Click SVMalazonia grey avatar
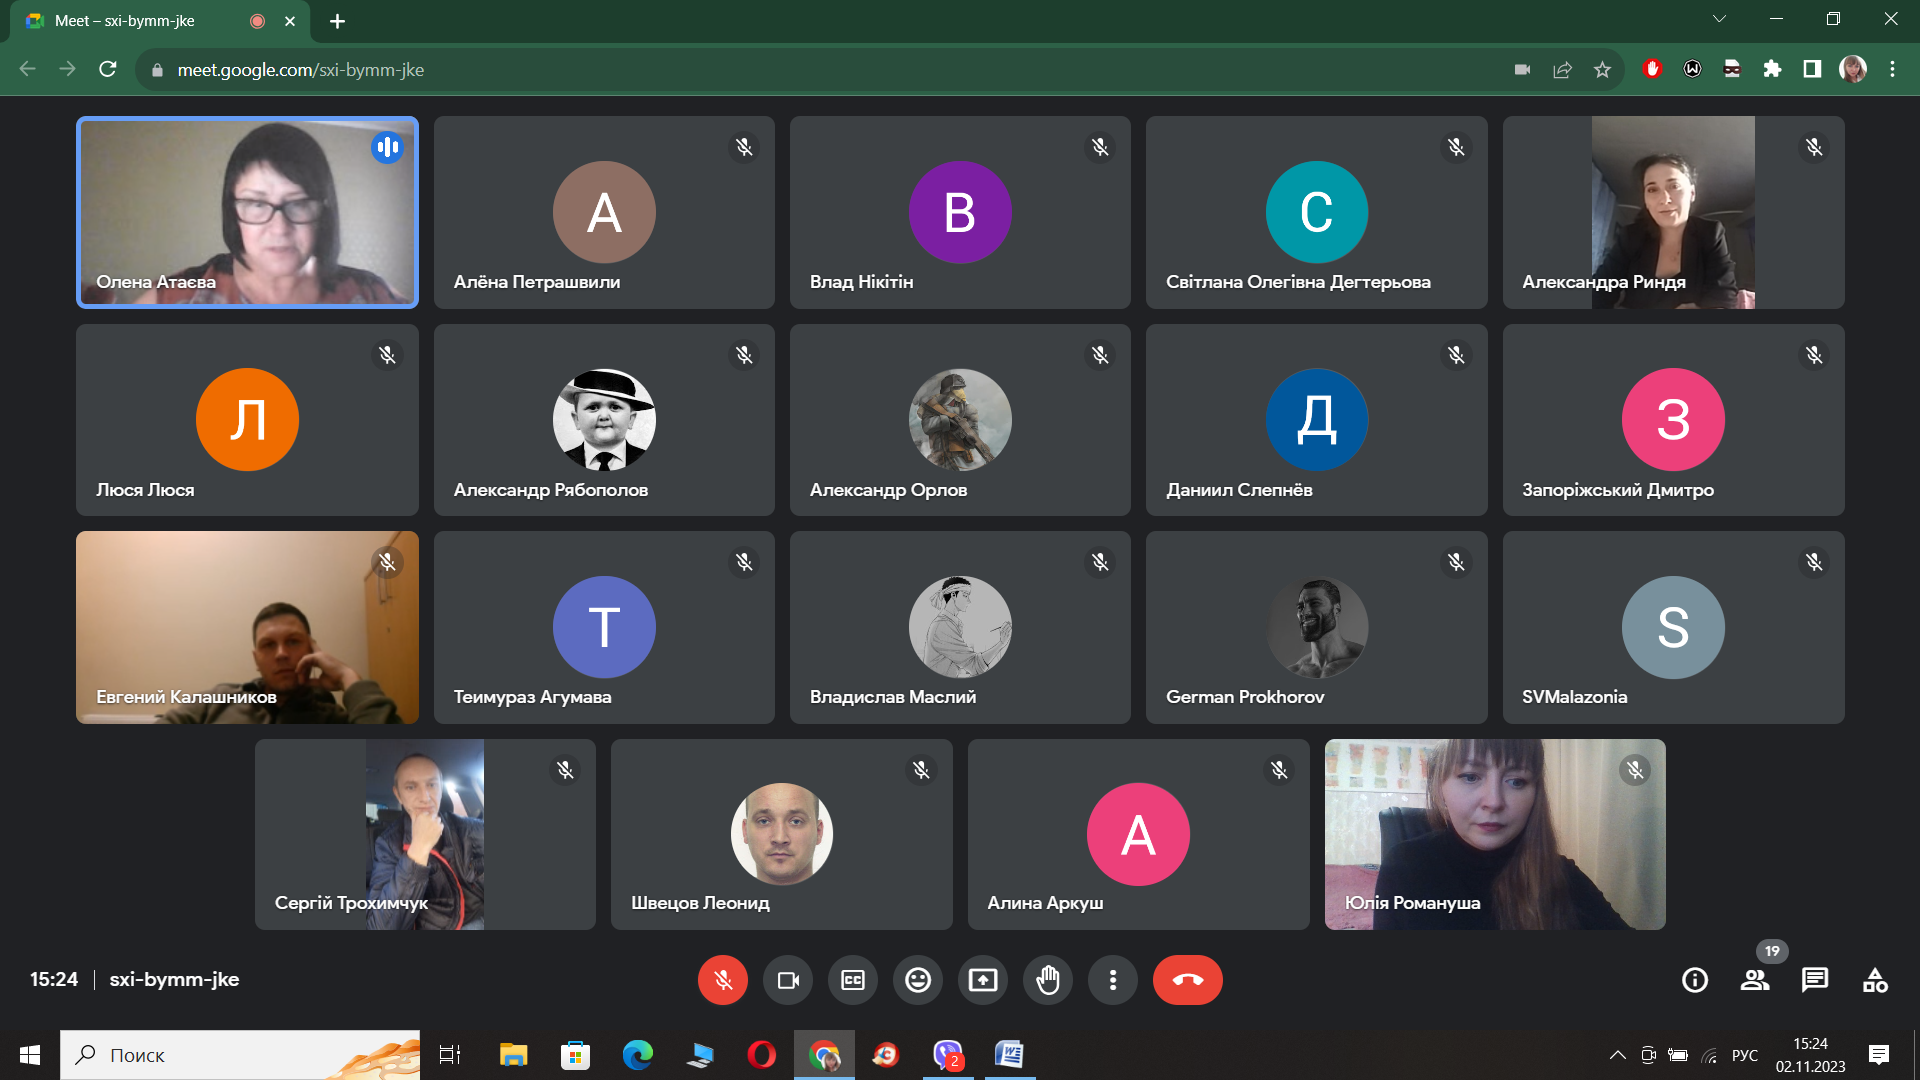1920x1080 pixels. (x=1673, y=627)
